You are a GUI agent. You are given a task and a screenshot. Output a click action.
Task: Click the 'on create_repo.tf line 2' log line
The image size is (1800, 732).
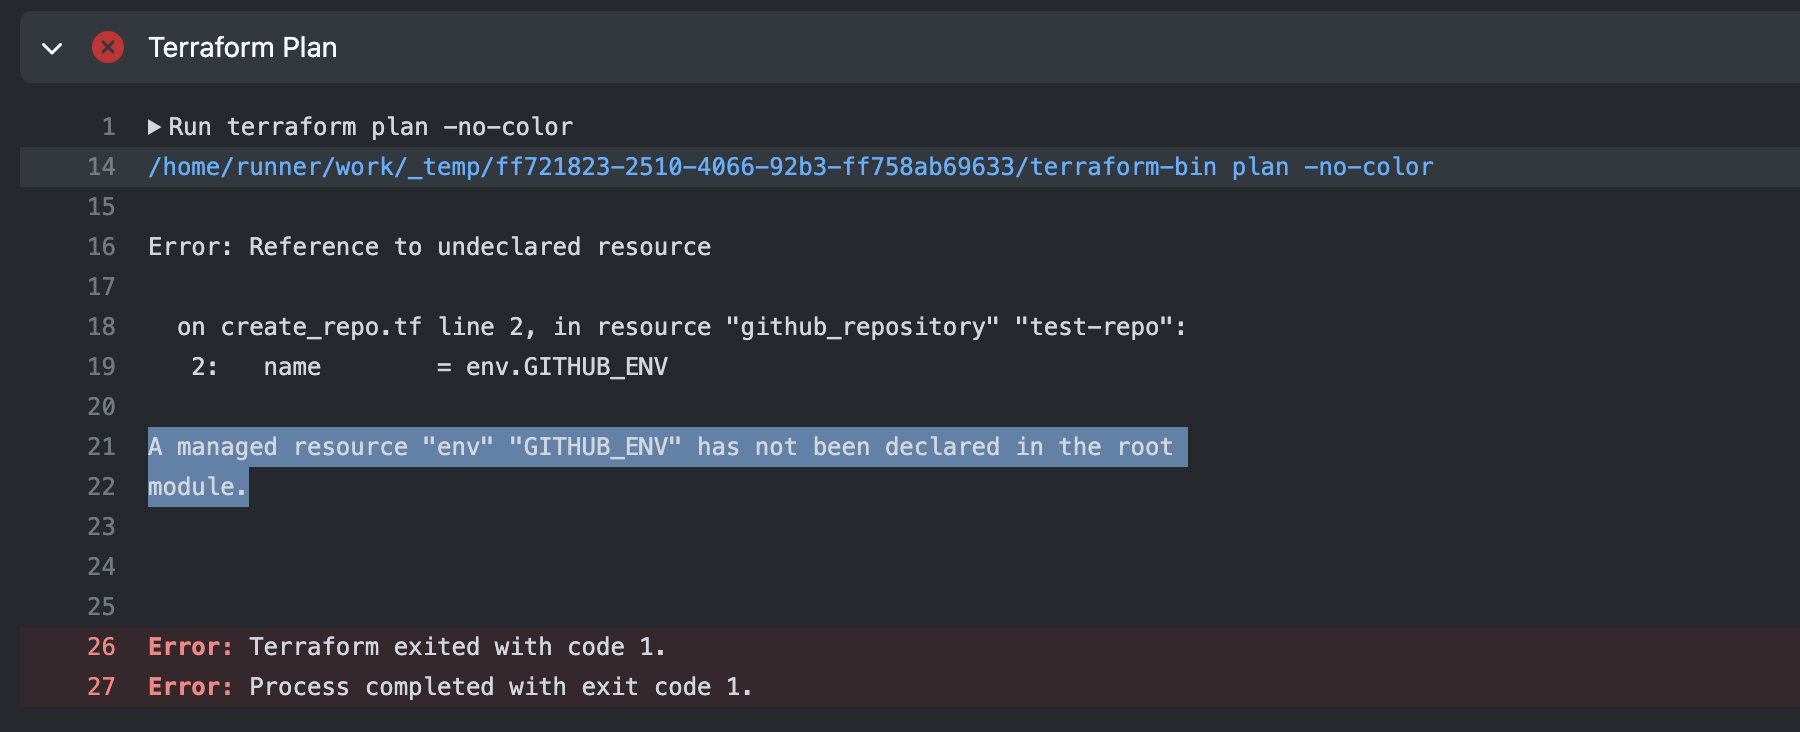click(x=682, y=327)
